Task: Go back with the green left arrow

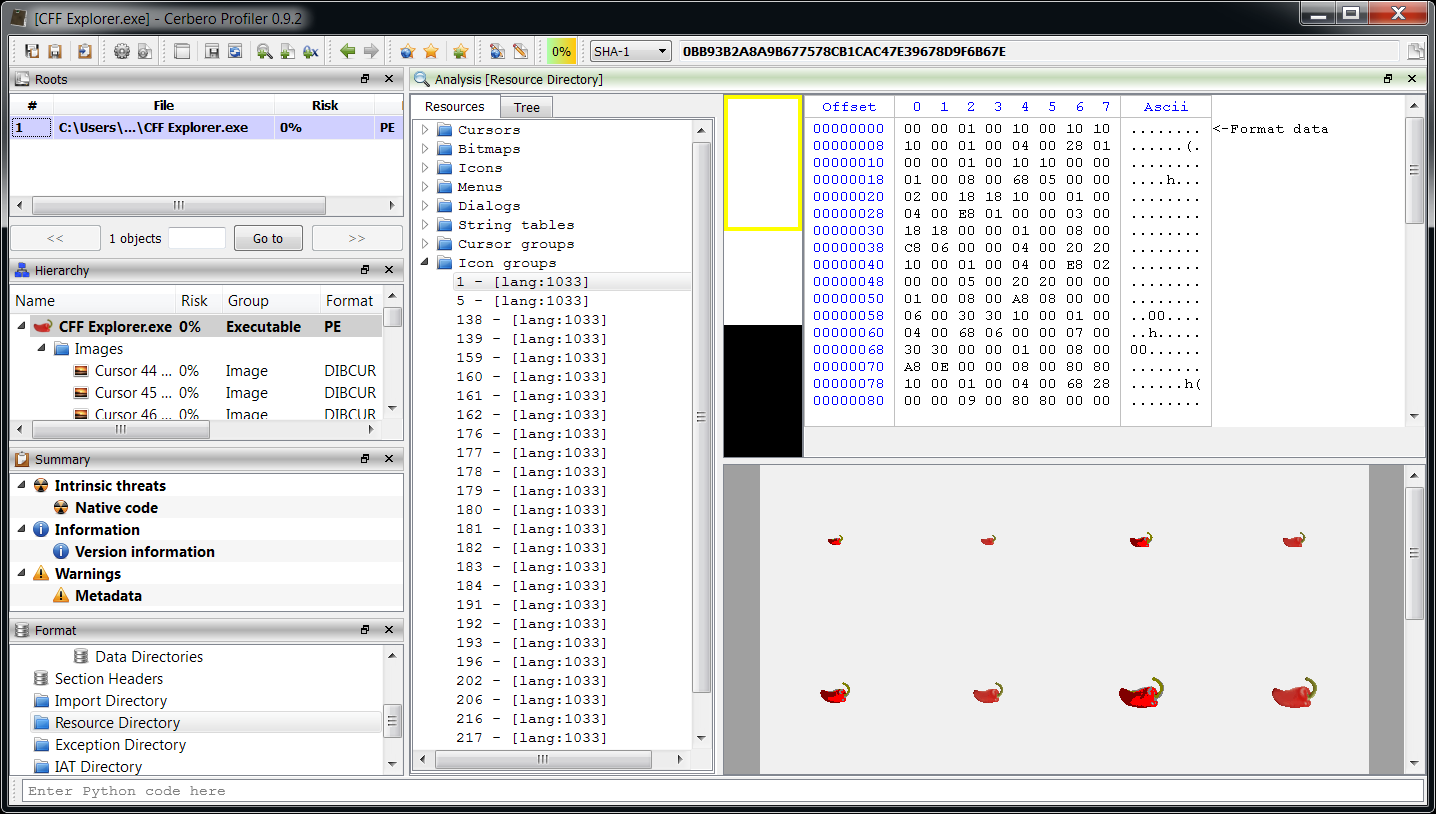Action: [348, 51]
